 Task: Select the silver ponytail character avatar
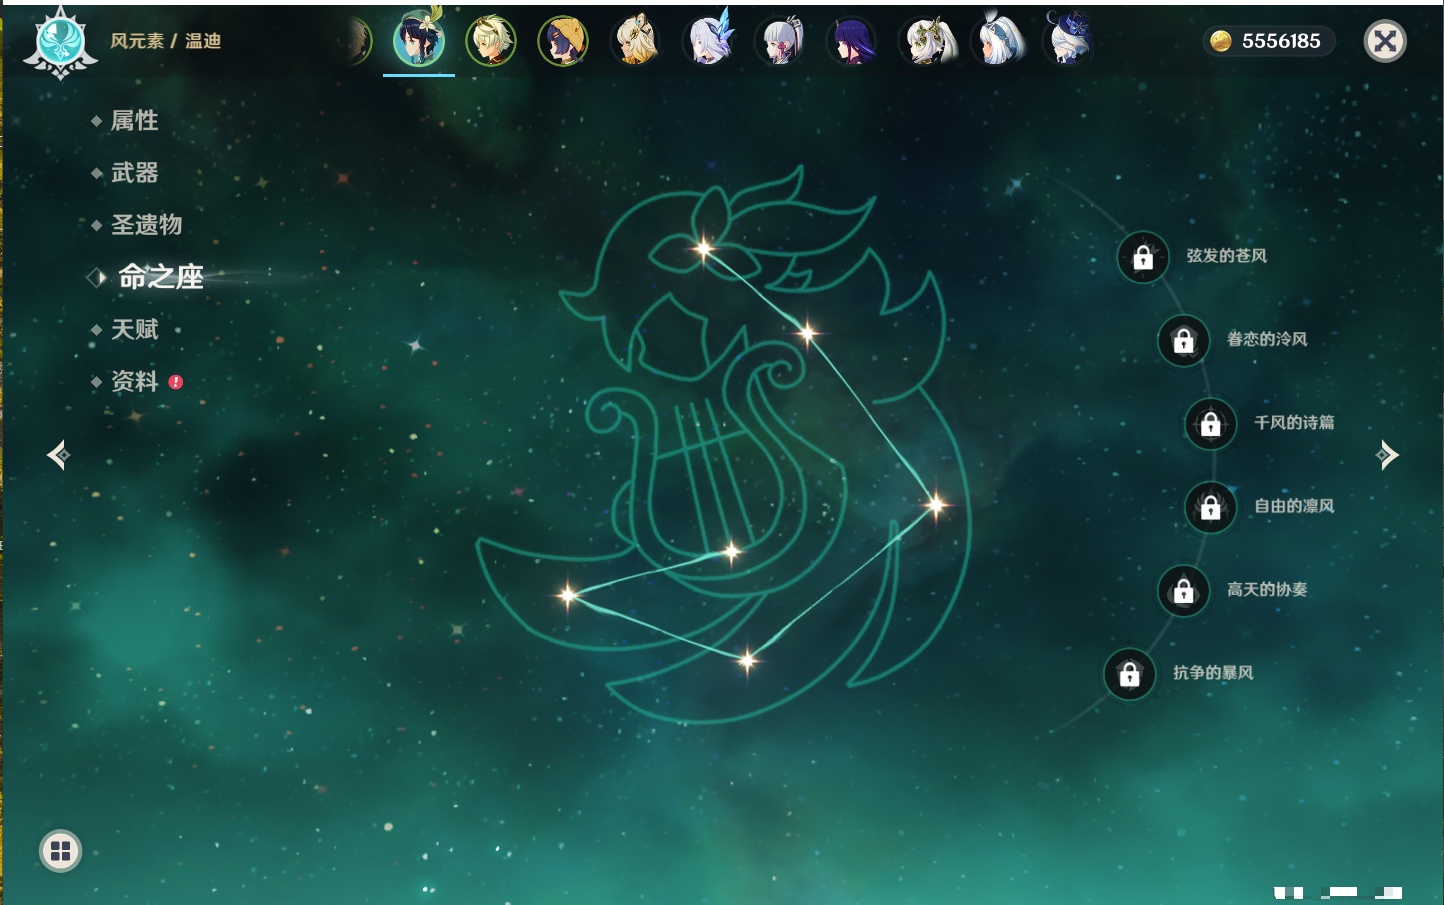click(x=780, y=41)
